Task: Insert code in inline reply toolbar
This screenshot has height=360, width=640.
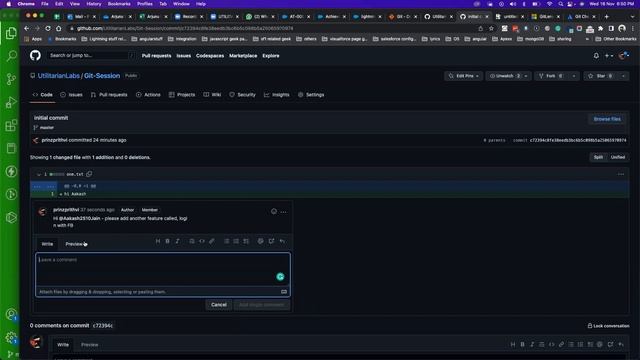Action: coord(202,241)
